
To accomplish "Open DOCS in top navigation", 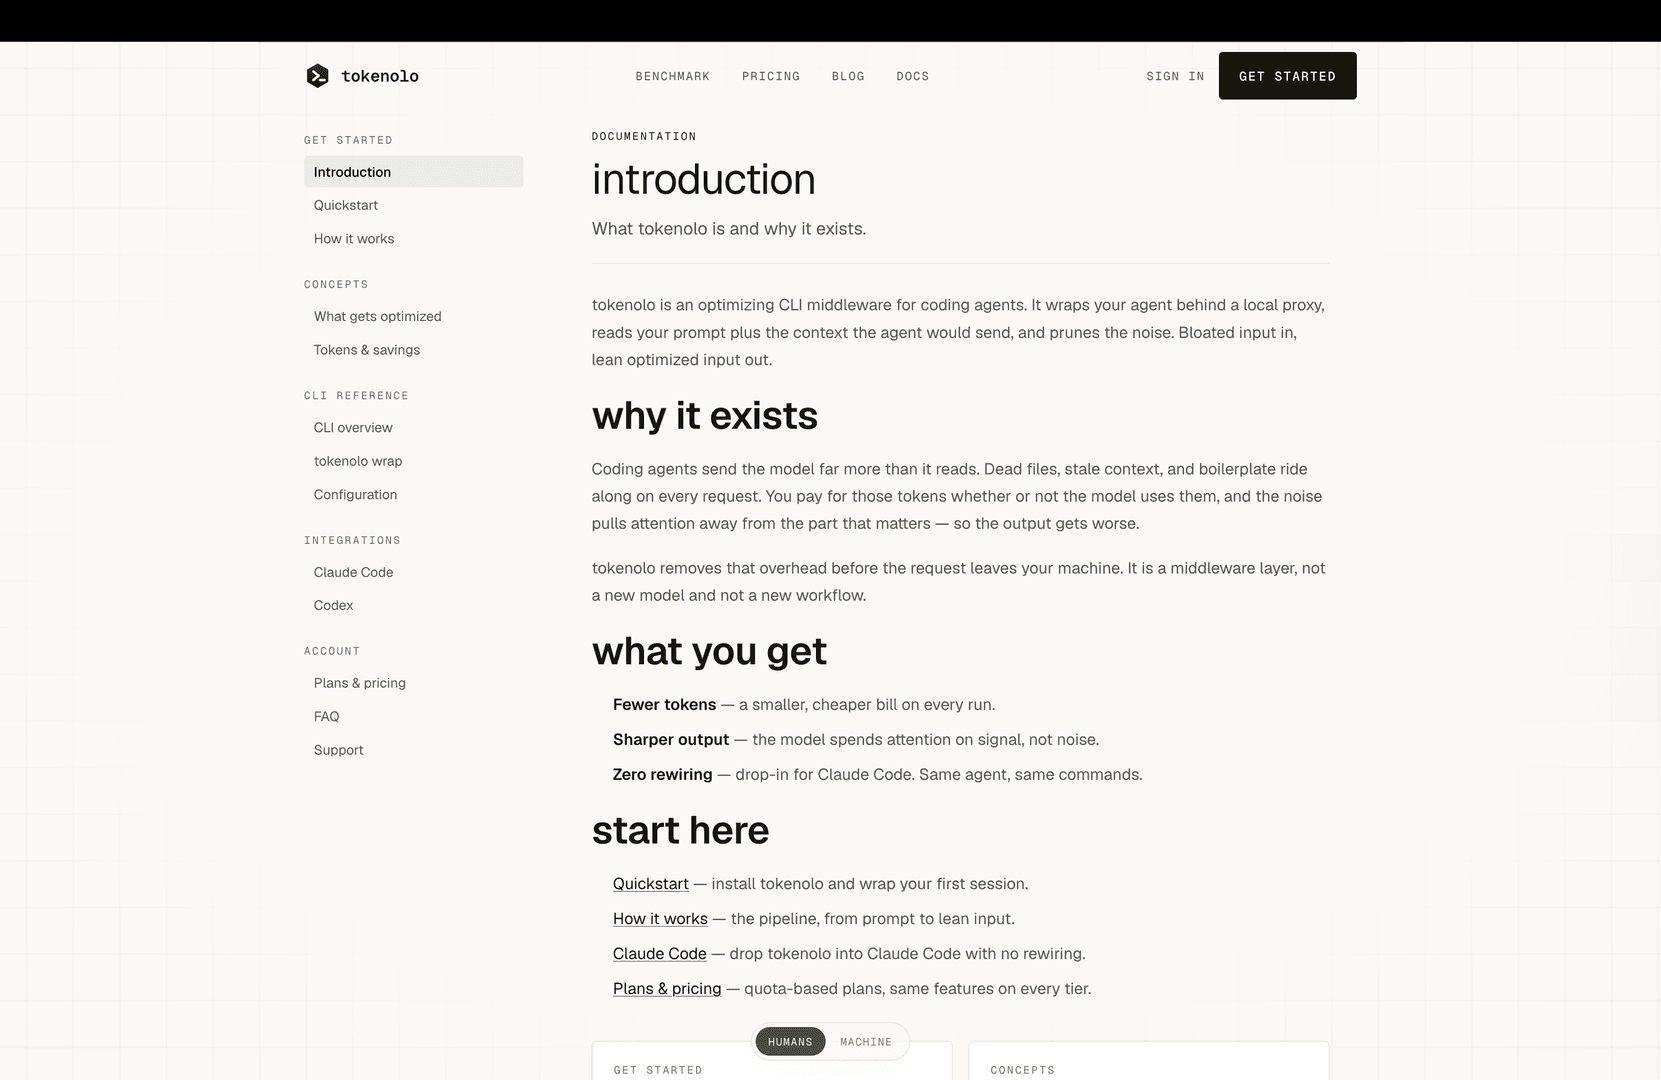I will tap(912, 76).
